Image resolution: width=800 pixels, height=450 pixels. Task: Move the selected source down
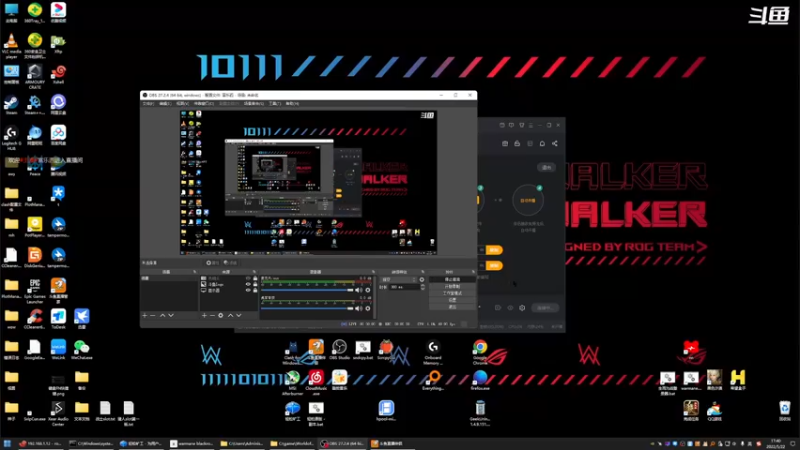click(239, 315)
